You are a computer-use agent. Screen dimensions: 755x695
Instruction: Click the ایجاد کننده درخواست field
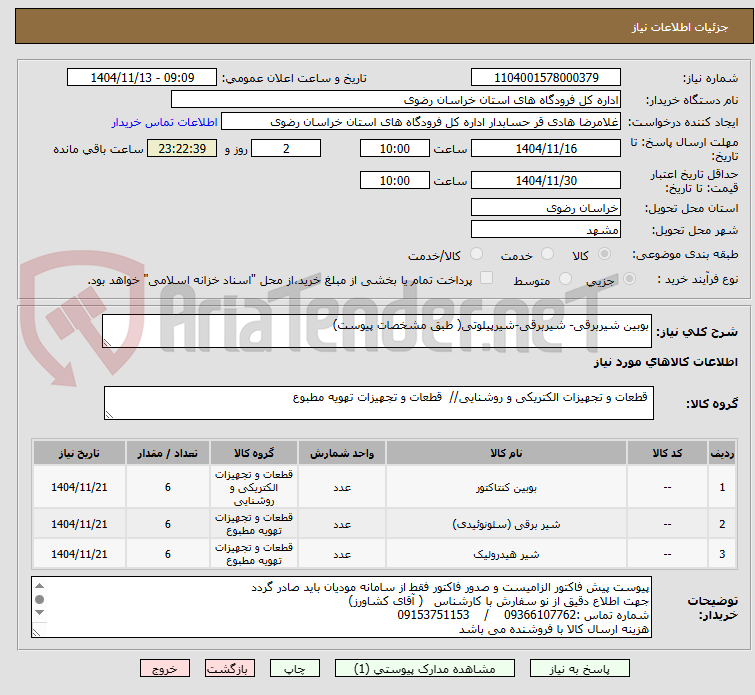tap(421, 122)
